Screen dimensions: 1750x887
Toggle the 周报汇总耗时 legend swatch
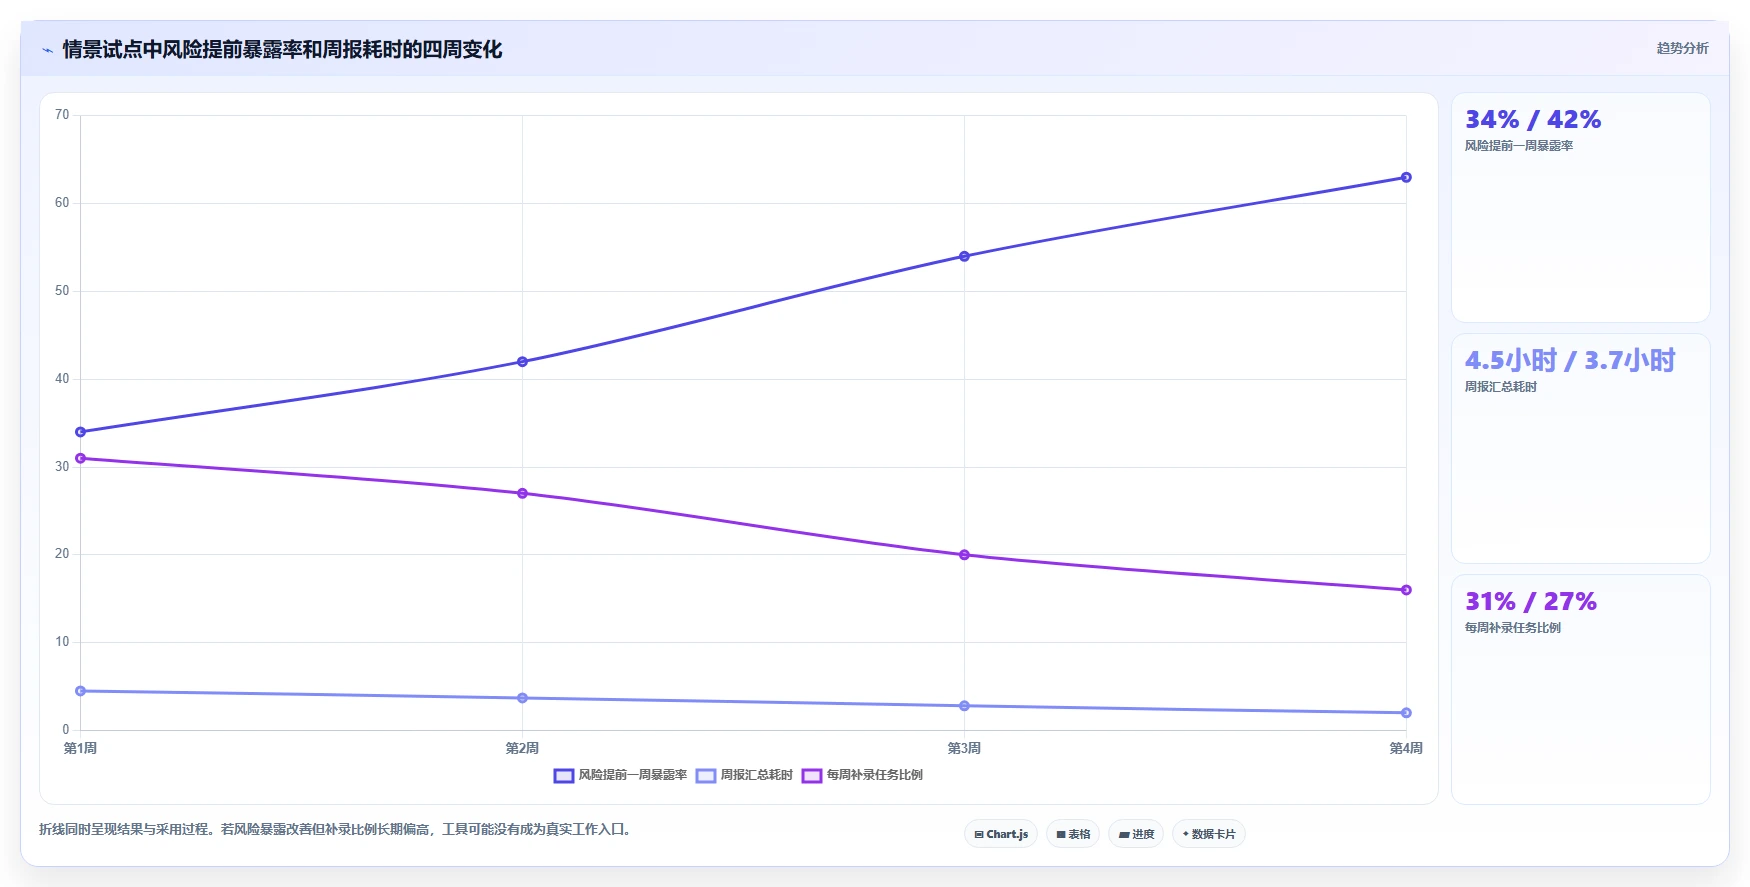coord(706,775)
